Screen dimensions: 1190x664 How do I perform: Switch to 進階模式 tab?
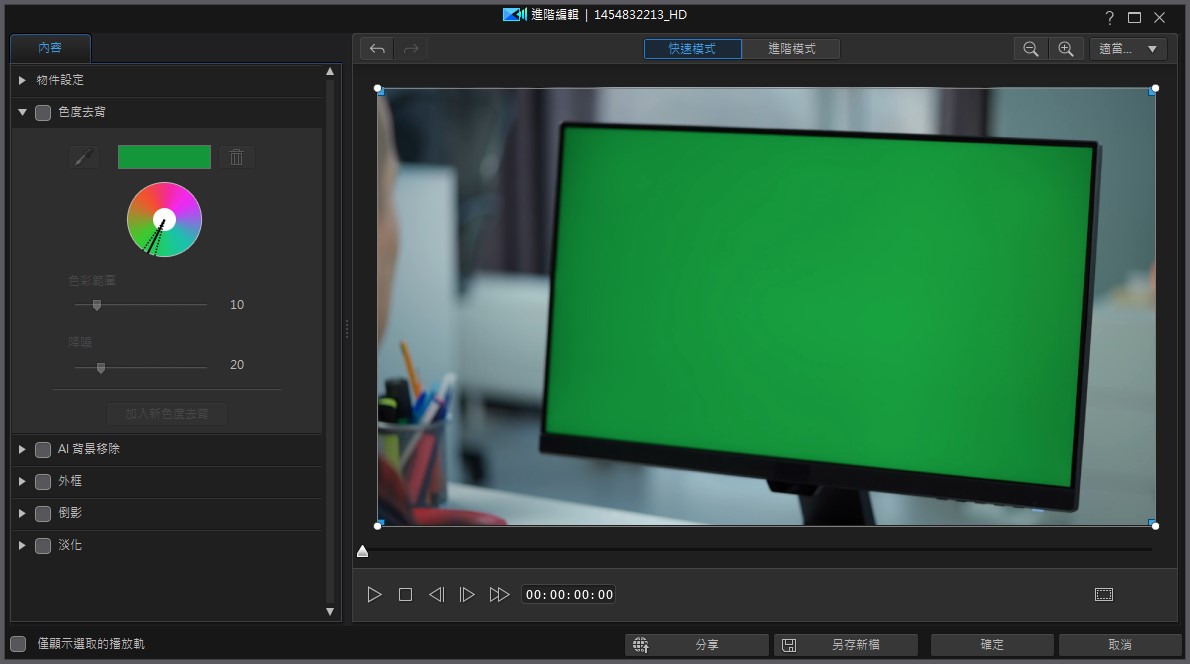tap(791, 49)
